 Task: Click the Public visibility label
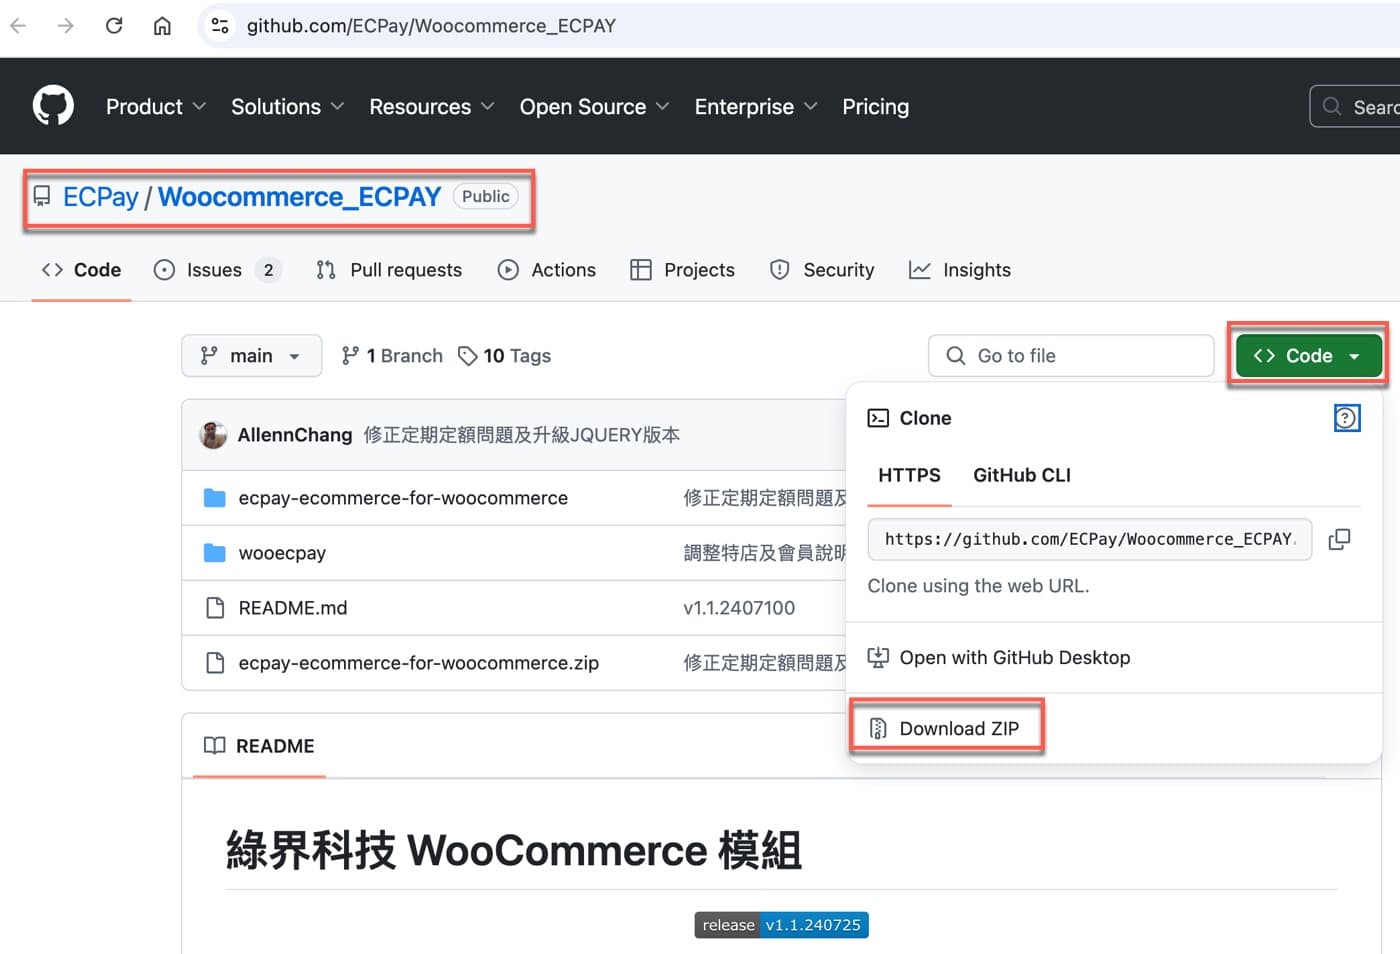click(486, 196)
